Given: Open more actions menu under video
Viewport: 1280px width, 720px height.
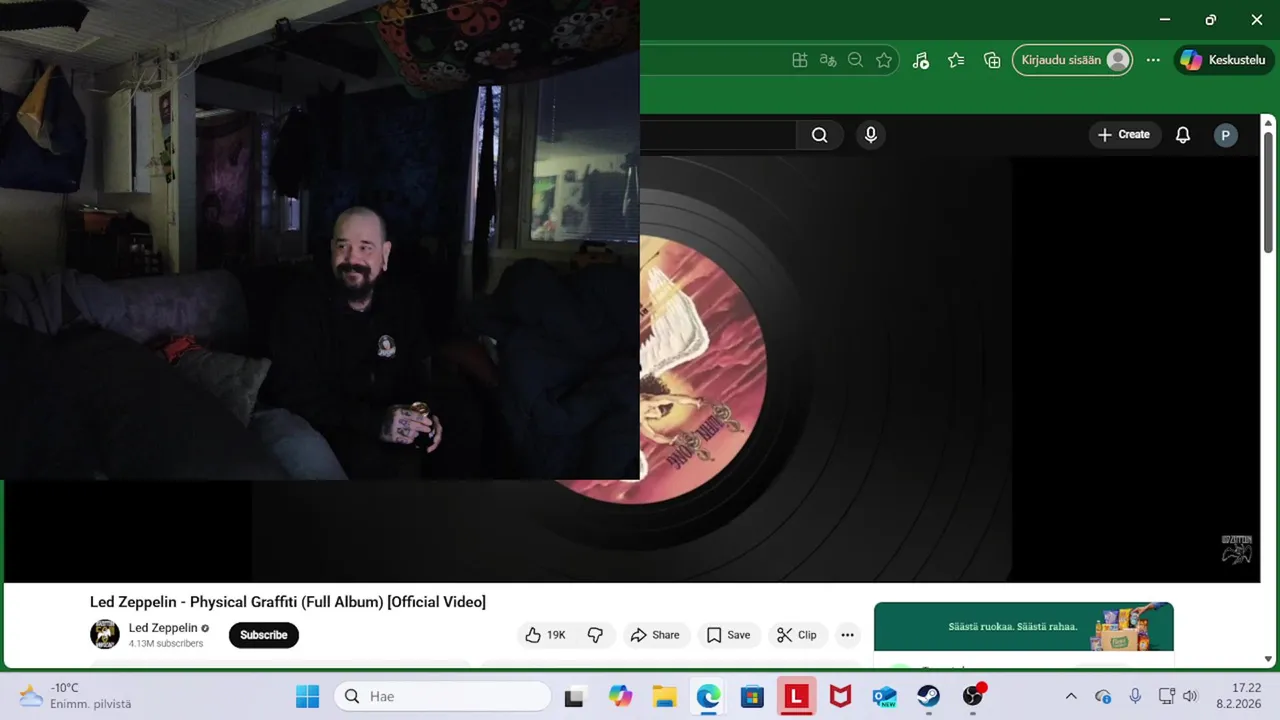Looking at the screenshot, I should pyautogui.click(x=848, y=635).
